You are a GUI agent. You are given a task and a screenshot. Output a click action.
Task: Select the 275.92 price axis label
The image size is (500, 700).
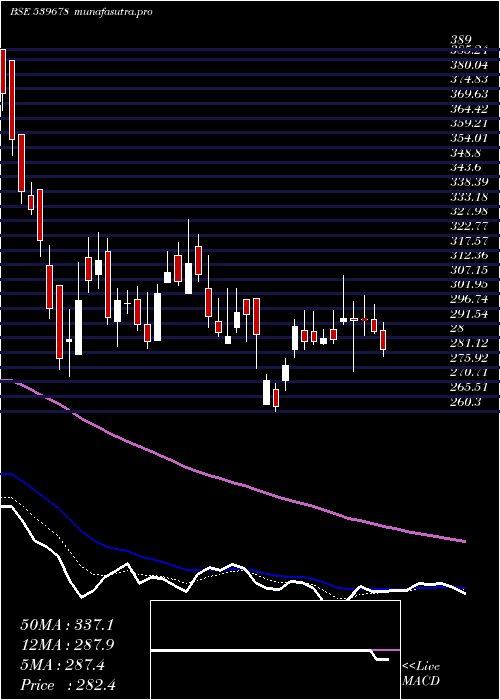tap(469, 358)
